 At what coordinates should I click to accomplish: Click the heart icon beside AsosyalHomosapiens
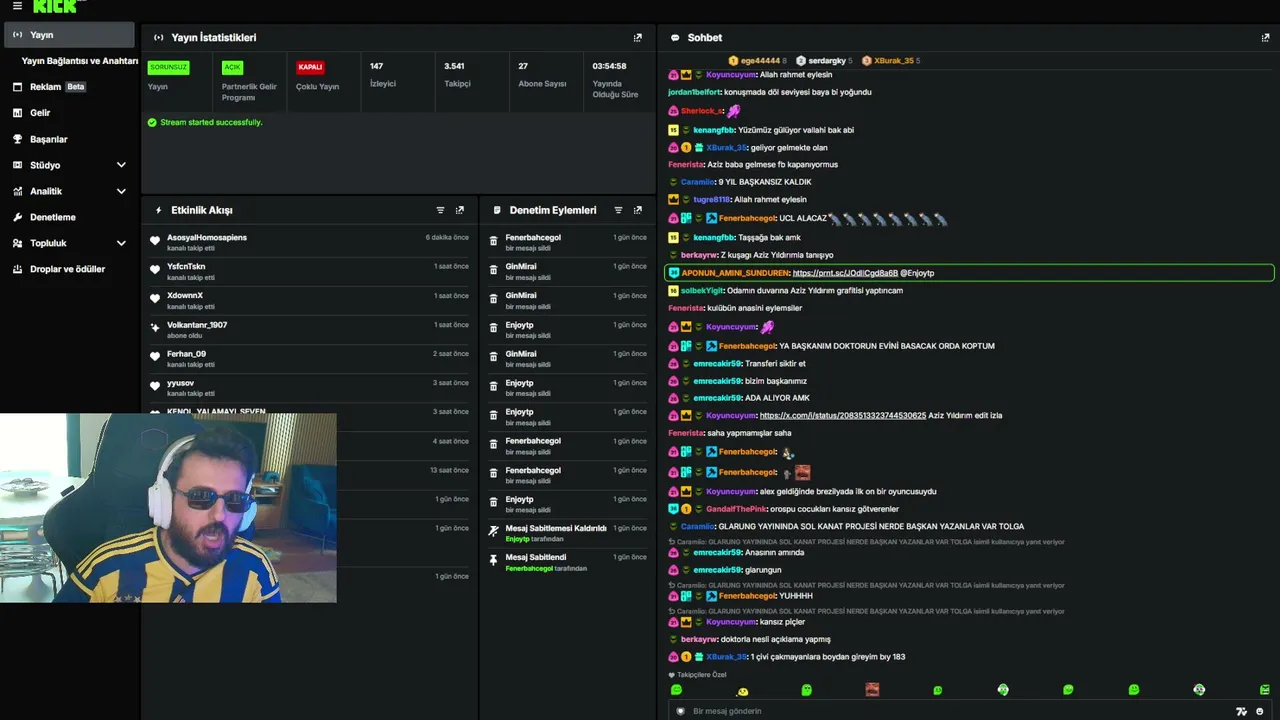tap(155, 241)
